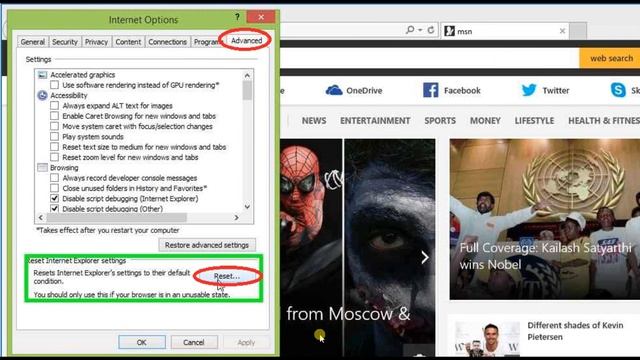640x360 pixels.
Task: Click Cancel in Internet Options
Action: 194,342
